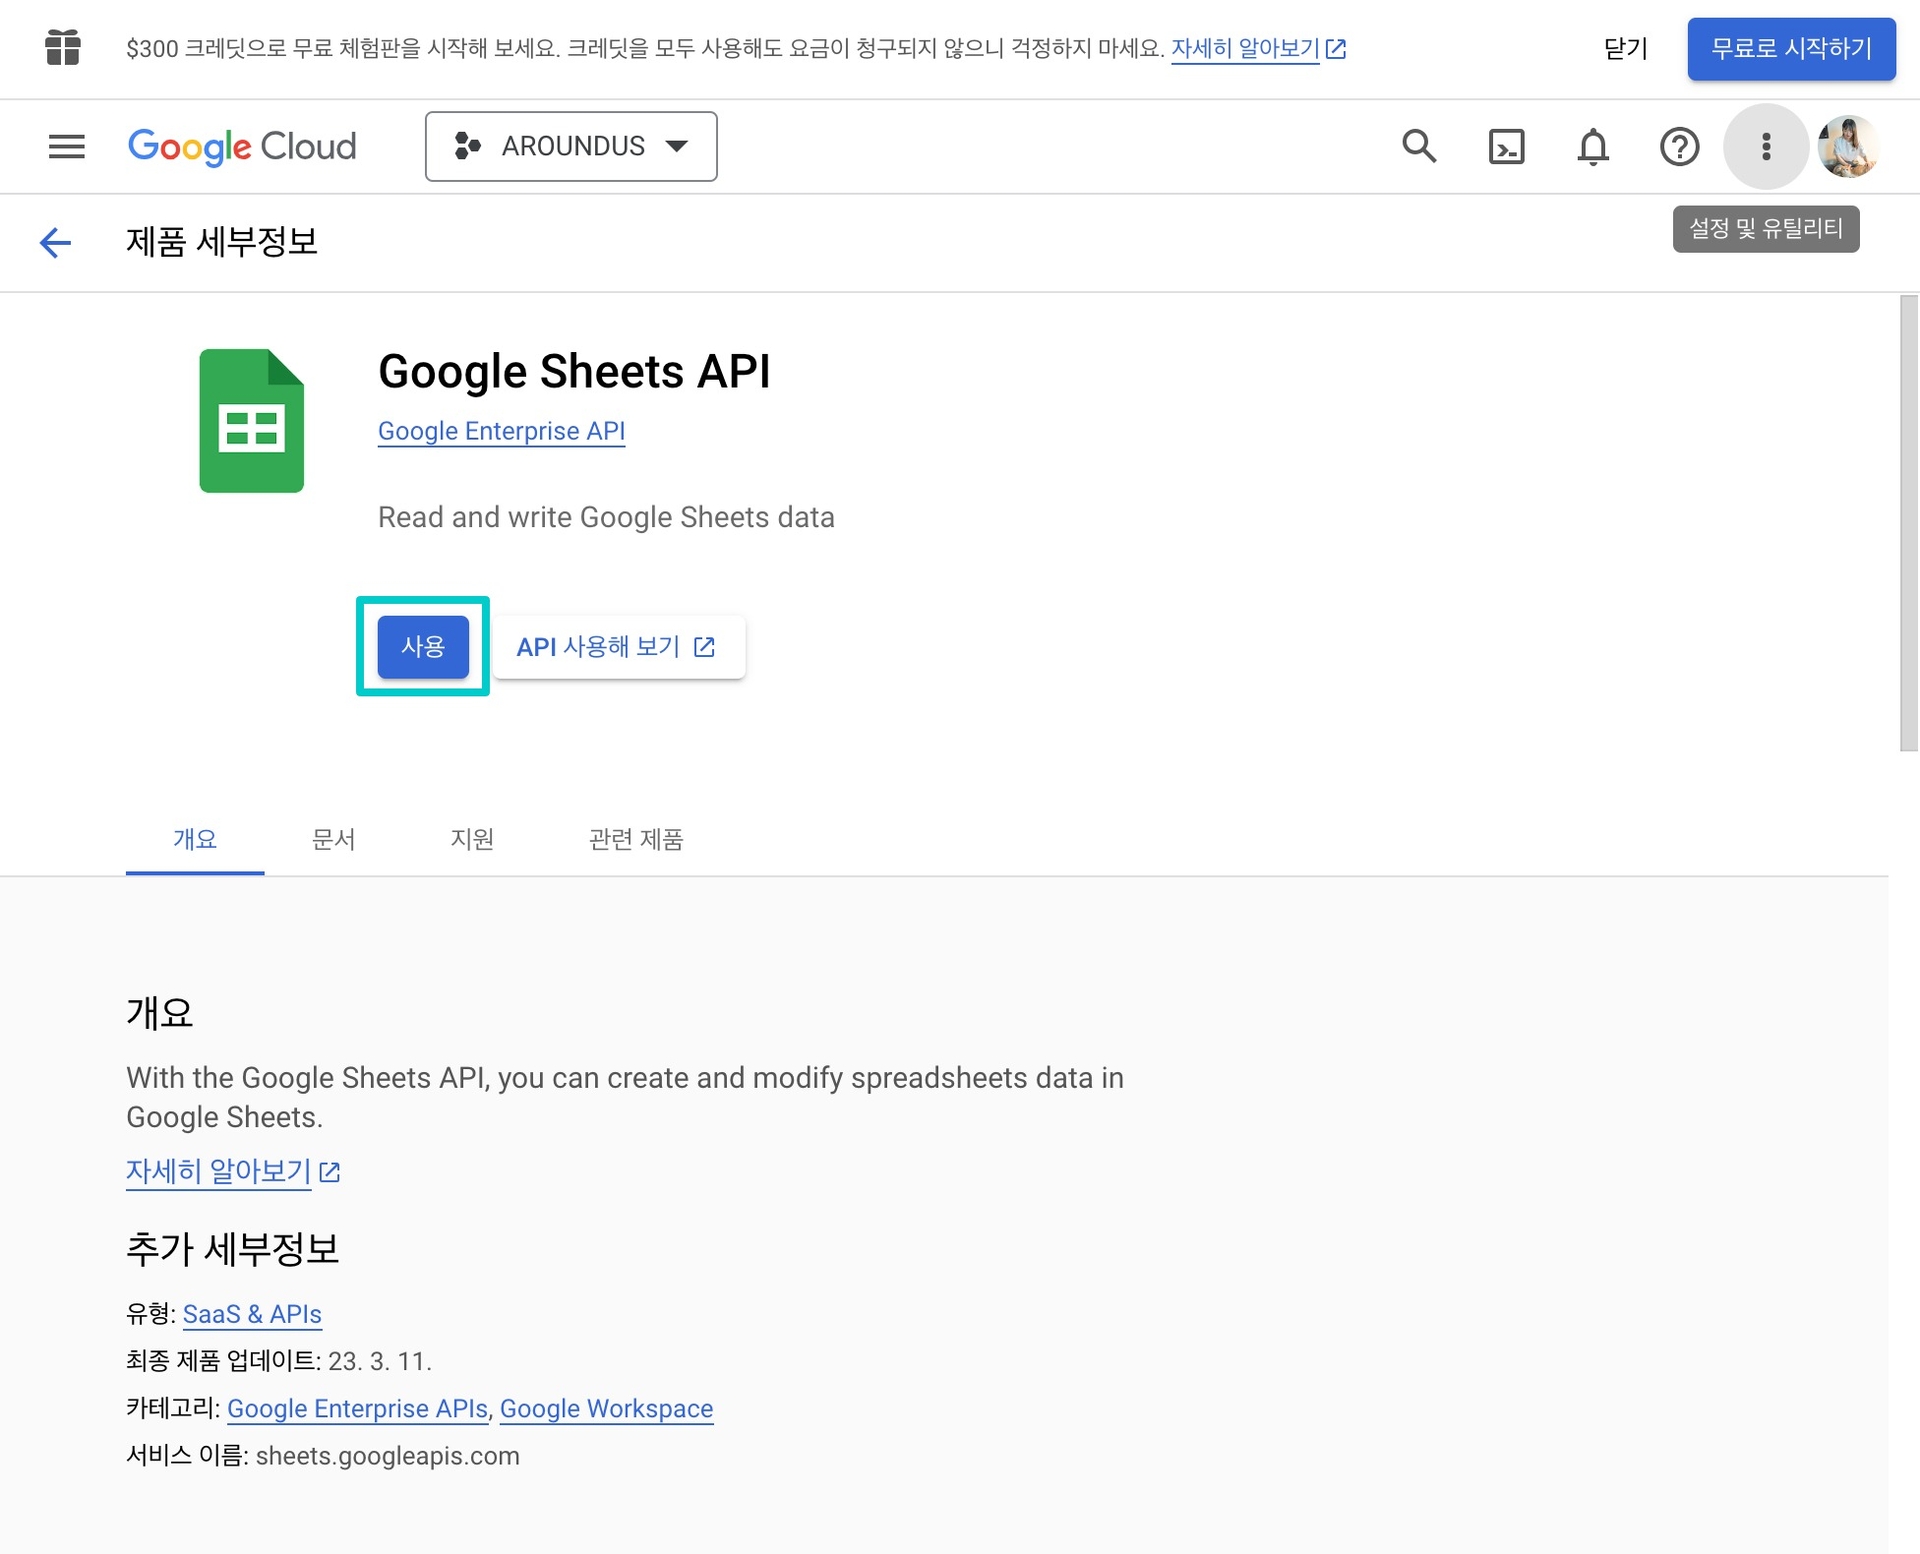Click the help question mark icon

tap(1679, 146)
